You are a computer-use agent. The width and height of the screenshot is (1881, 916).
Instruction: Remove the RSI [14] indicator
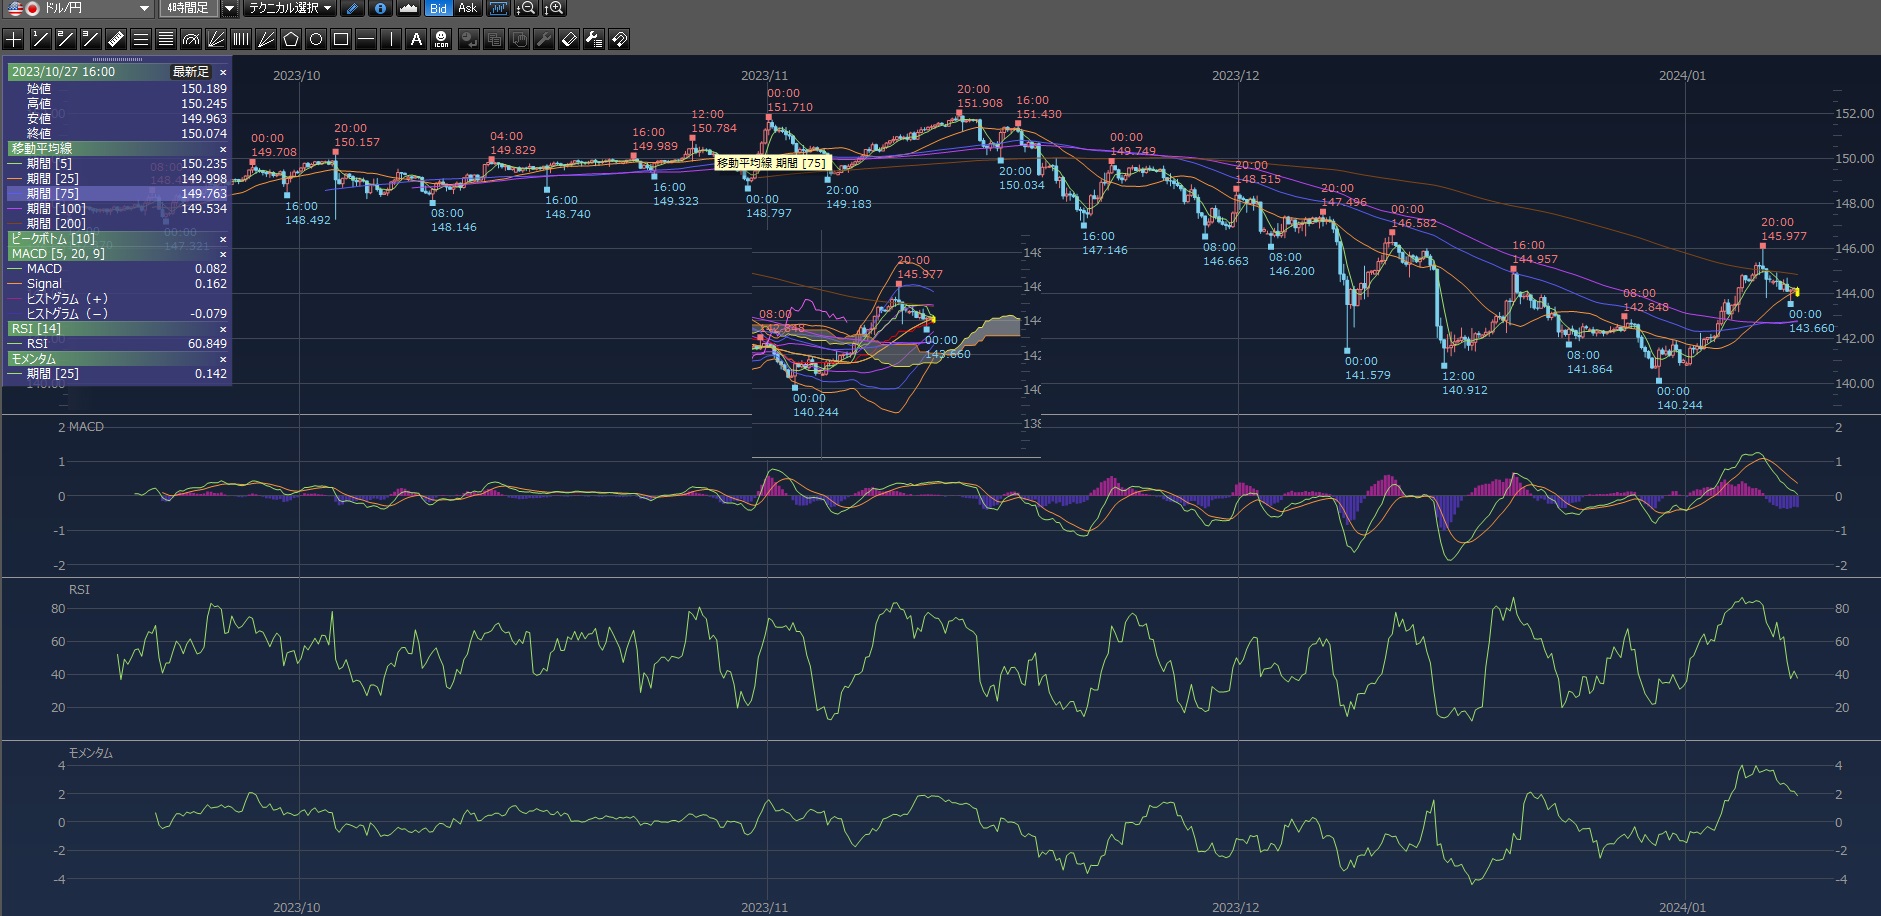[x=223, y=329]
